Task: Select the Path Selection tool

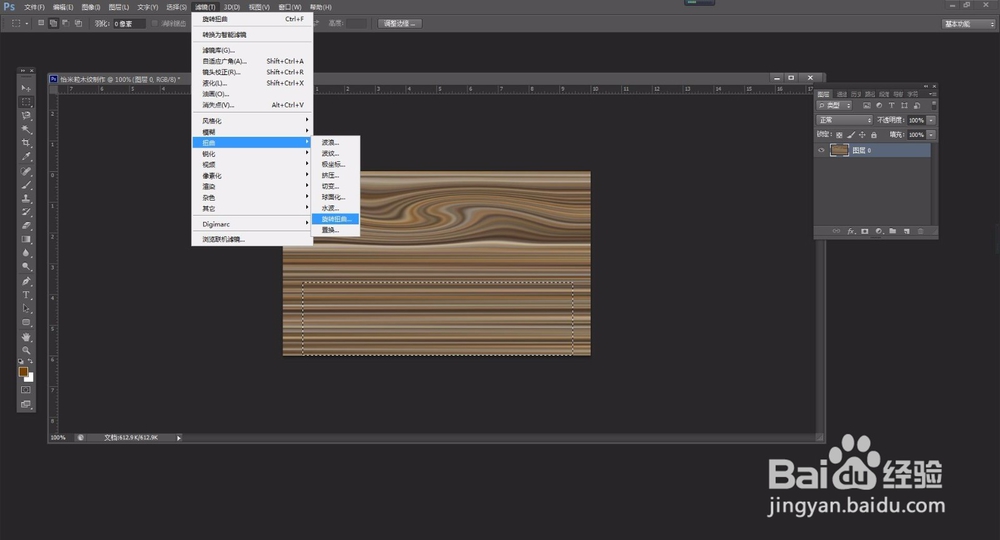Action: (26, 309)
